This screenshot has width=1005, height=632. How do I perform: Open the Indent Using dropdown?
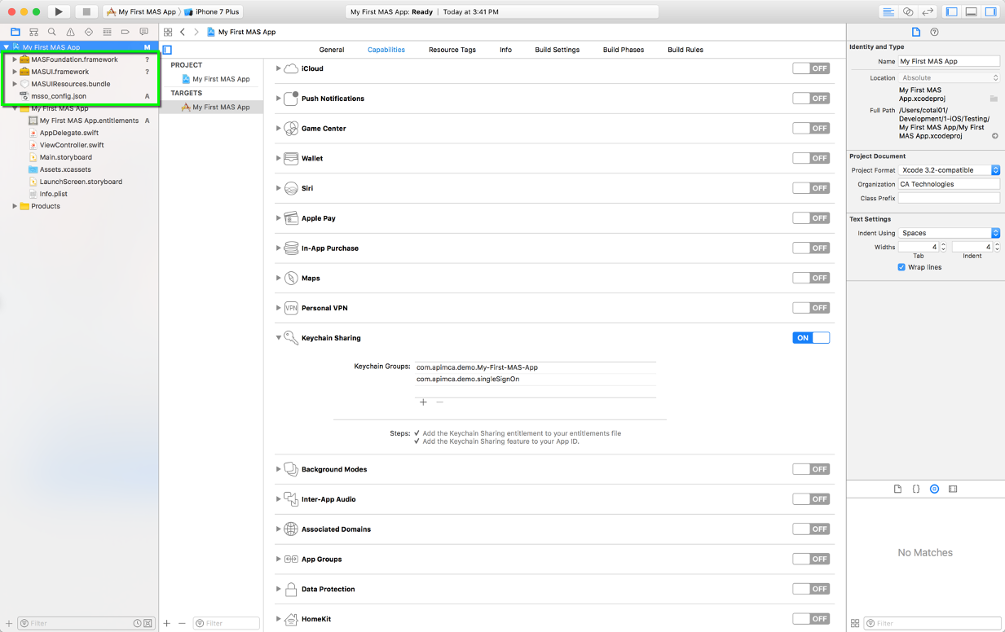coord(949,233)
